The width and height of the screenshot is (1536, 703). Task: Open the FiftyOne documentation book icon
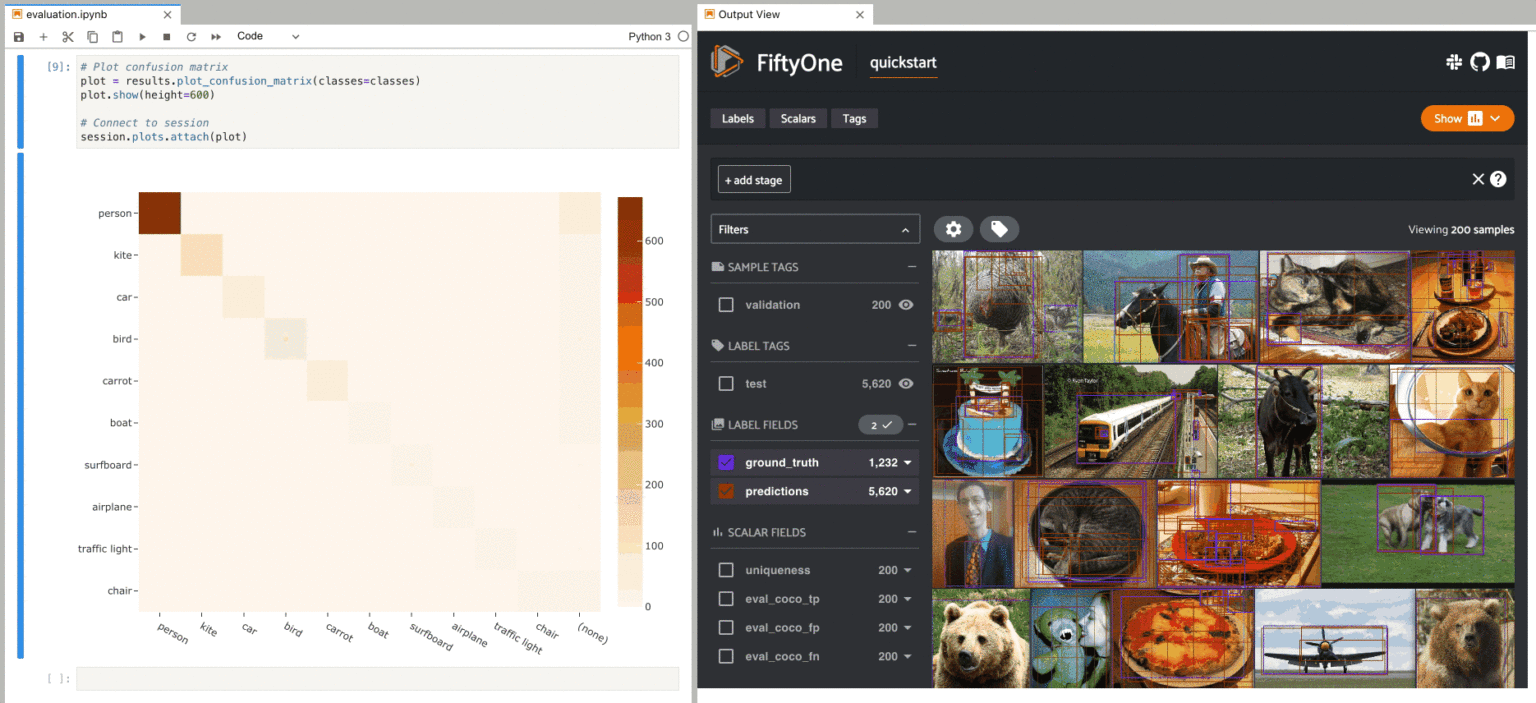(x=1506, y=62)
